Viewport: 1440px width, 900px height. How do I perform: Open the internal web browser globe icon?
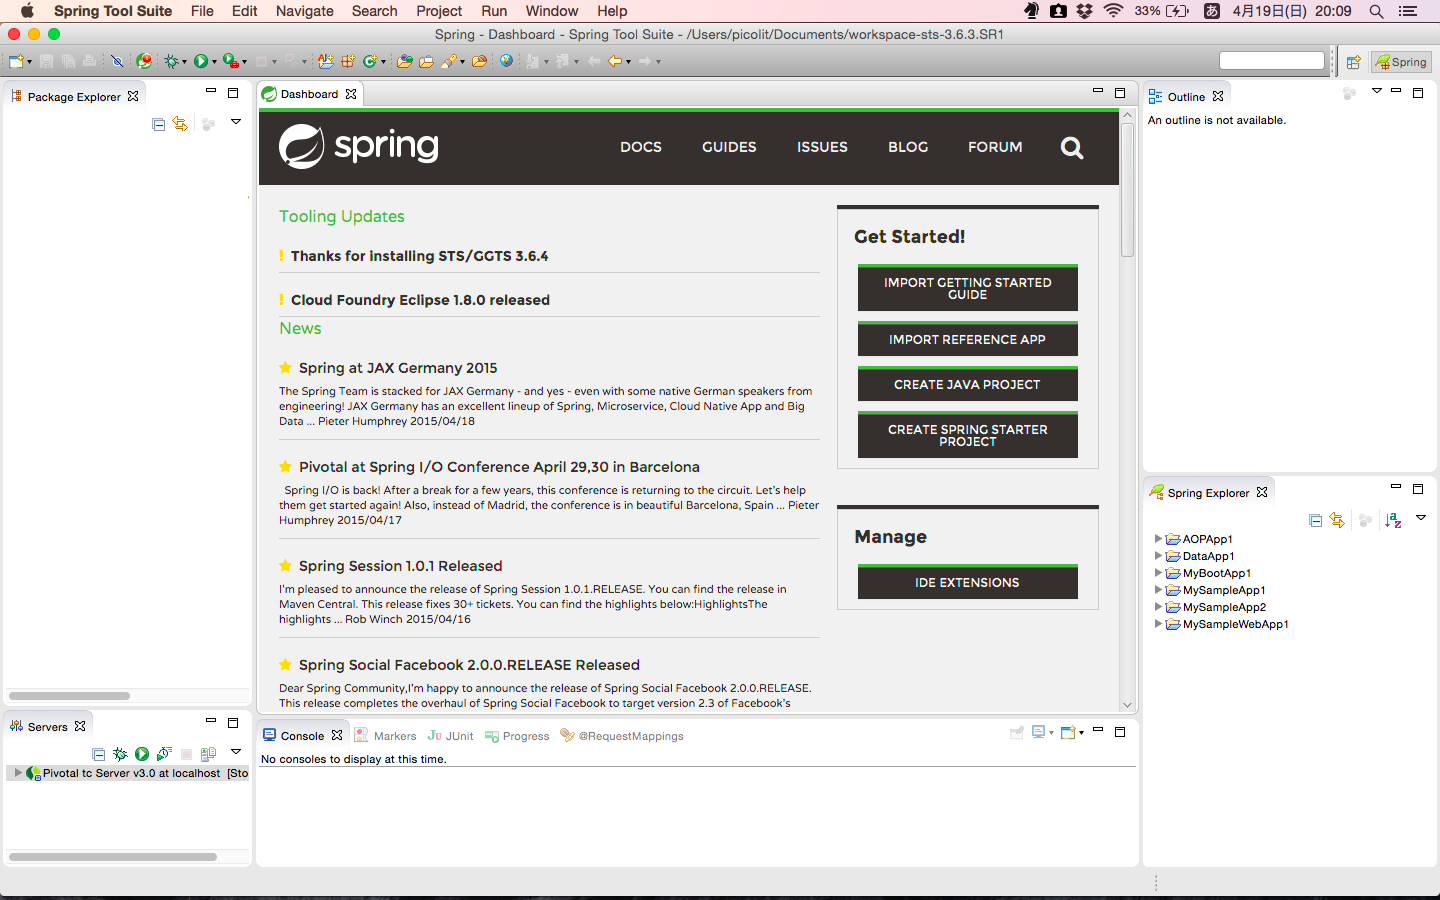pos(506,62)
